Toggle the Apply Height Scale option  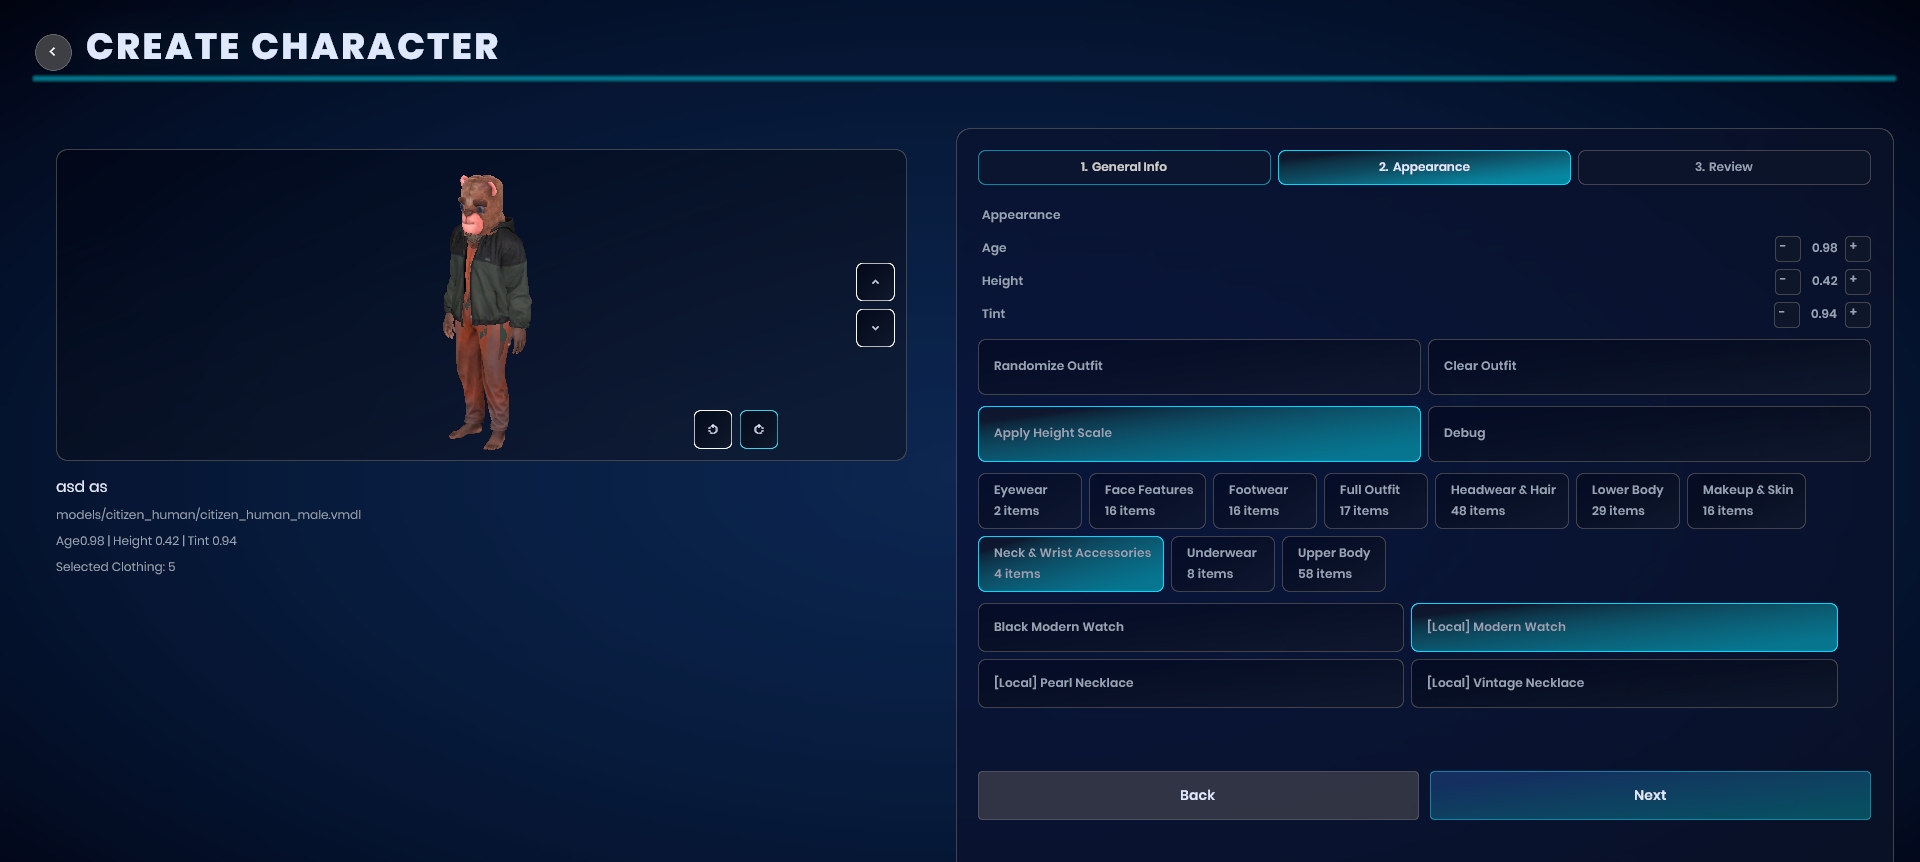click(x=1198, y=434)
